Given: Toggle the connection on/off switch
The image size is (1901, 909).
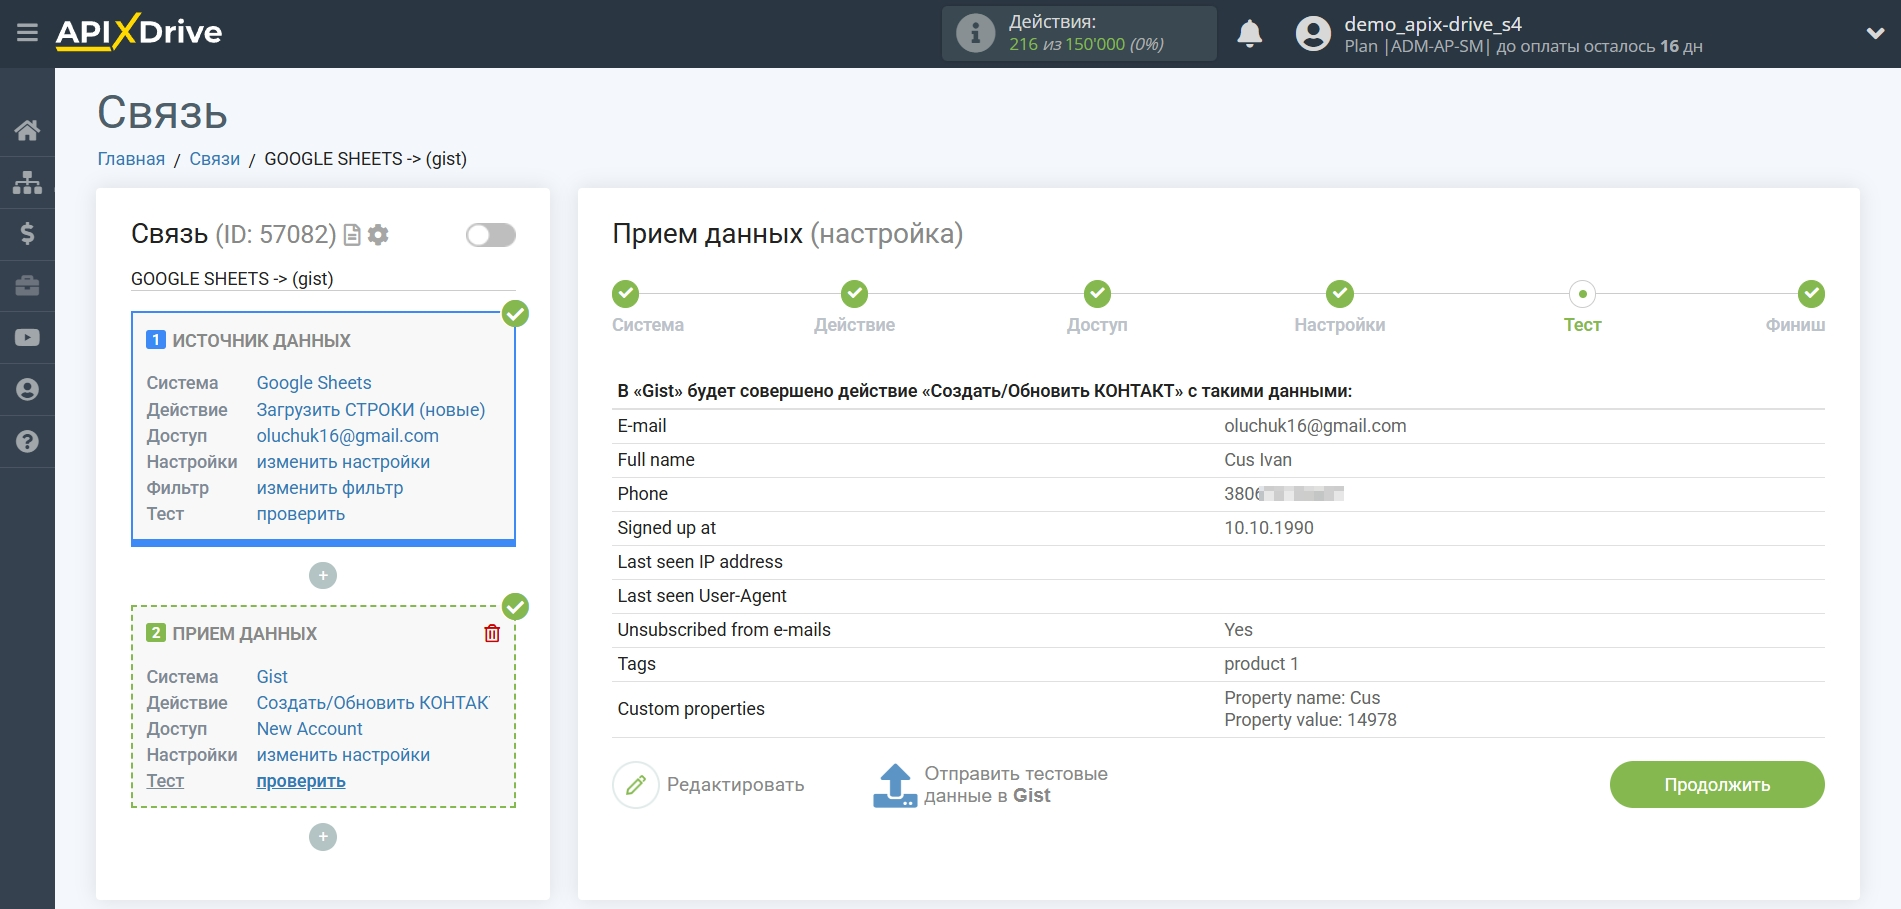Looking at the screenshot, I should (x=490, y=235).
